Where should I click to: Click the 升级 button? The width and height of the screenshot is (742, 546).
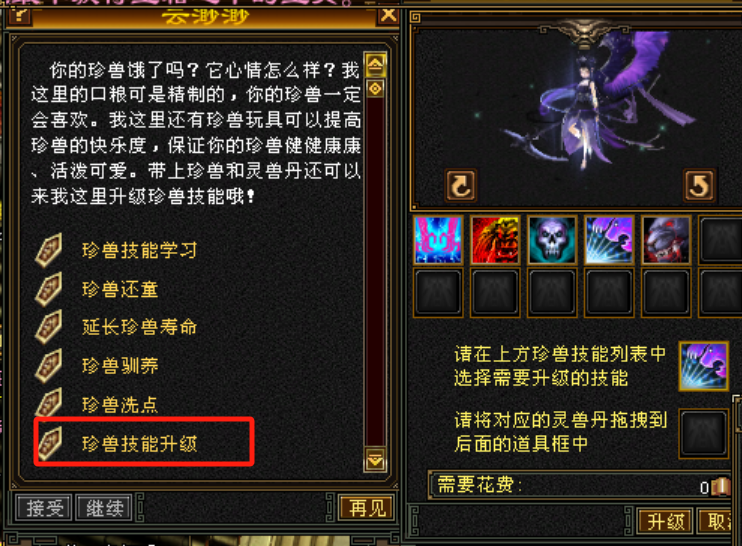point(665,522)
